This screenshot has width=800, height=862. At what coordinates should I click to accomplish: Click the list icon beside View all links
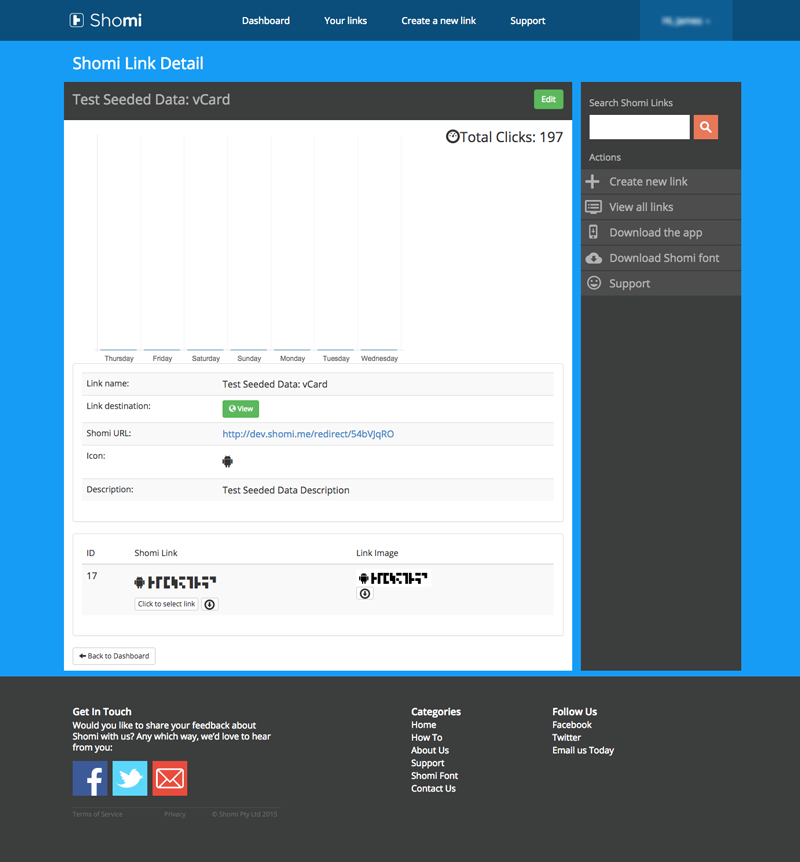tap(593, 207)
